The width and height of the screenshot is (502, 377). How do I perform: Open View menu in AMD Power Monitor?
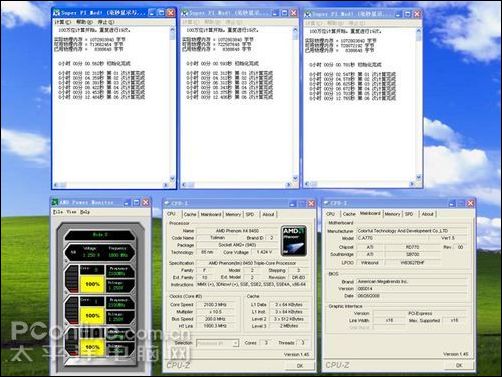71,212
